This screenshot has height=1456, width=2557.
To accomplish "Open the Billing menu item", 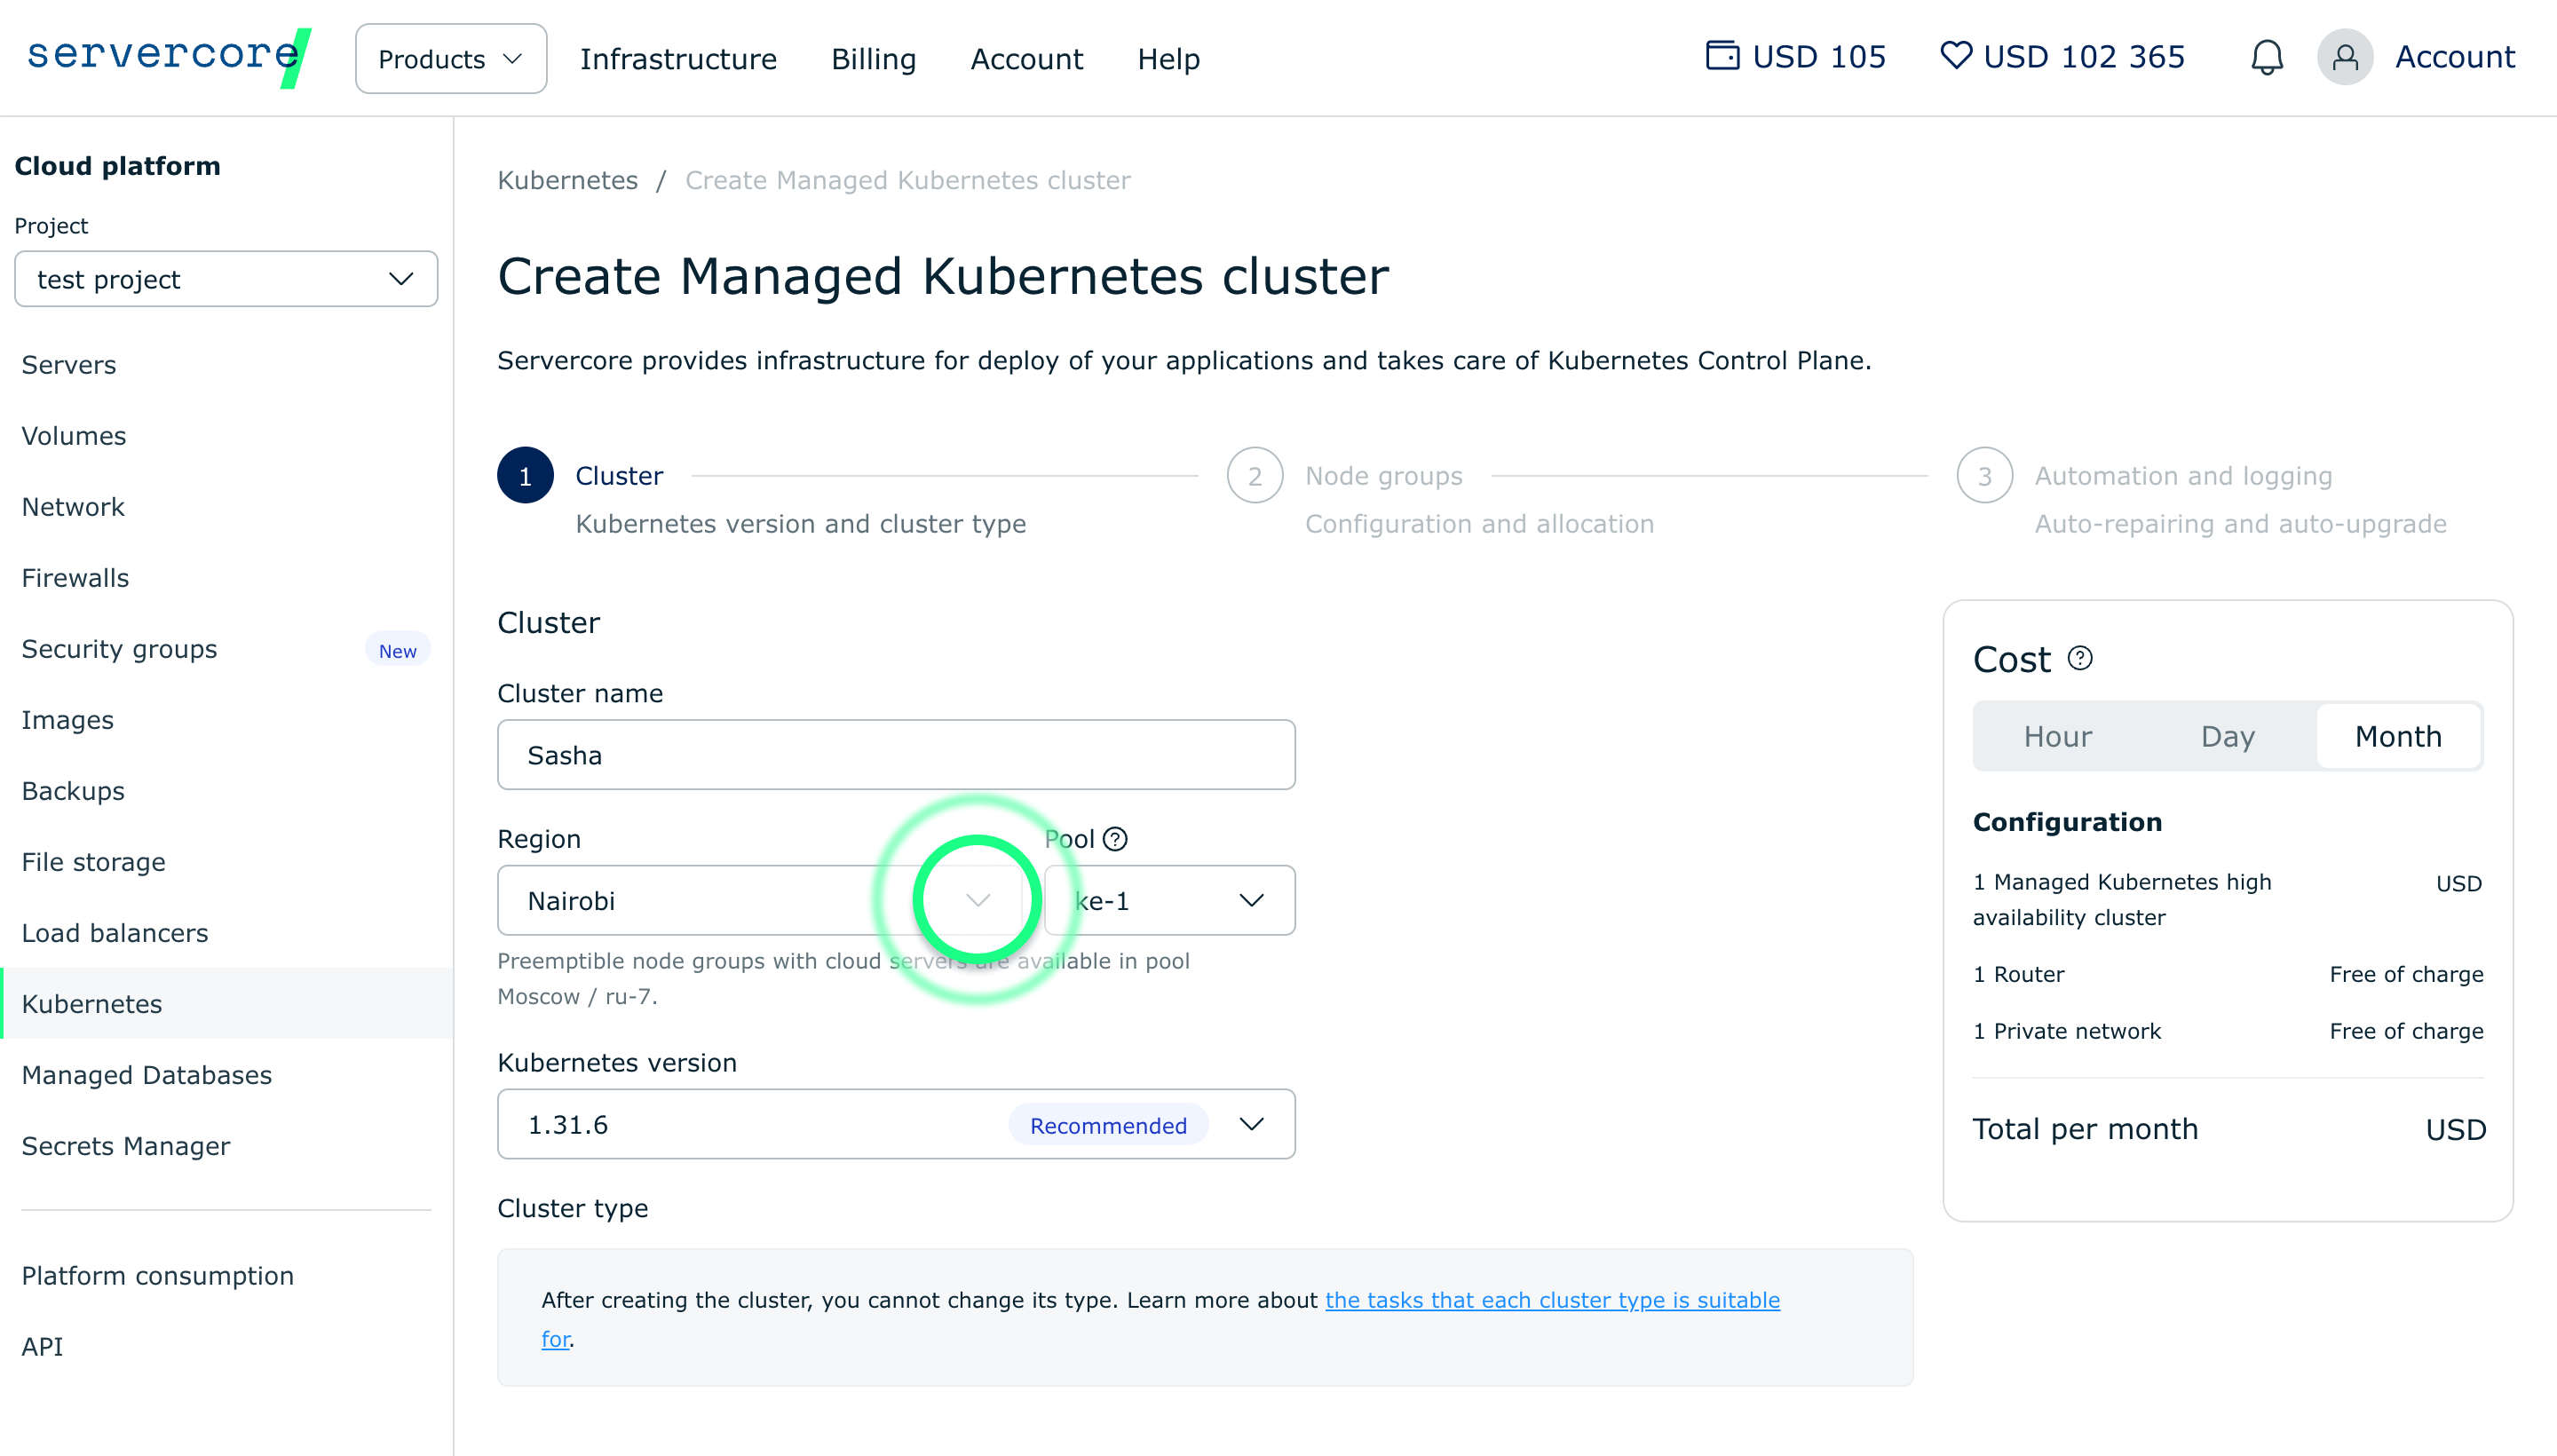I will coord(873,59).
